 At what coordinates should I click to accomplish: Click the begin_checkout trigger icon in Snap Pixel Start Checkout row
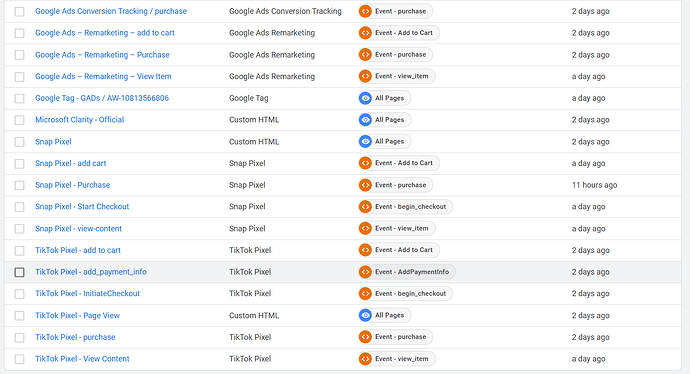tap(365, 206)
